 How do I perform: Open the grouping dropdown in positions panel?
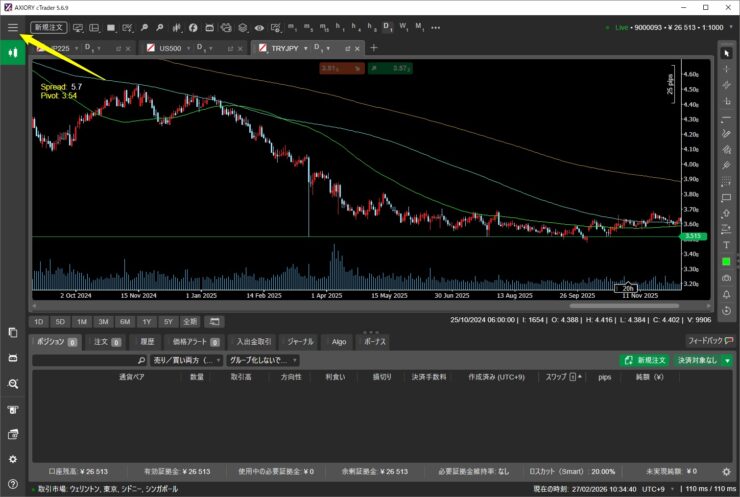tap(263, 360)
